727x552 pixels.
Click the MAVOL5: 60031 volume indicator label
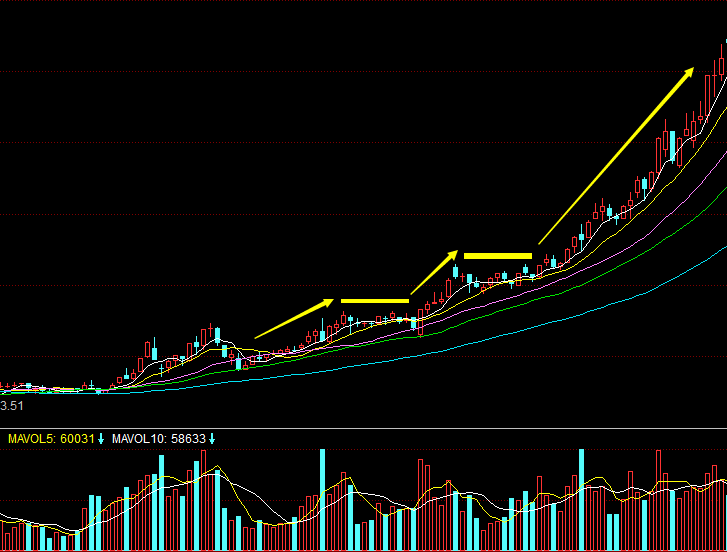tap(51, 439)
